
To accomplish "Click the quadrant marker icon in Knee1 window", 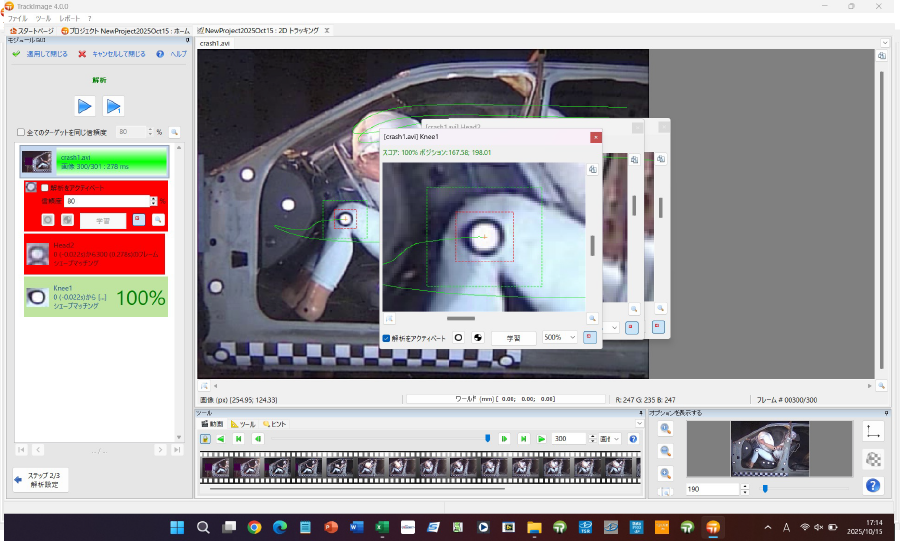I will click(x=477, y=338).
